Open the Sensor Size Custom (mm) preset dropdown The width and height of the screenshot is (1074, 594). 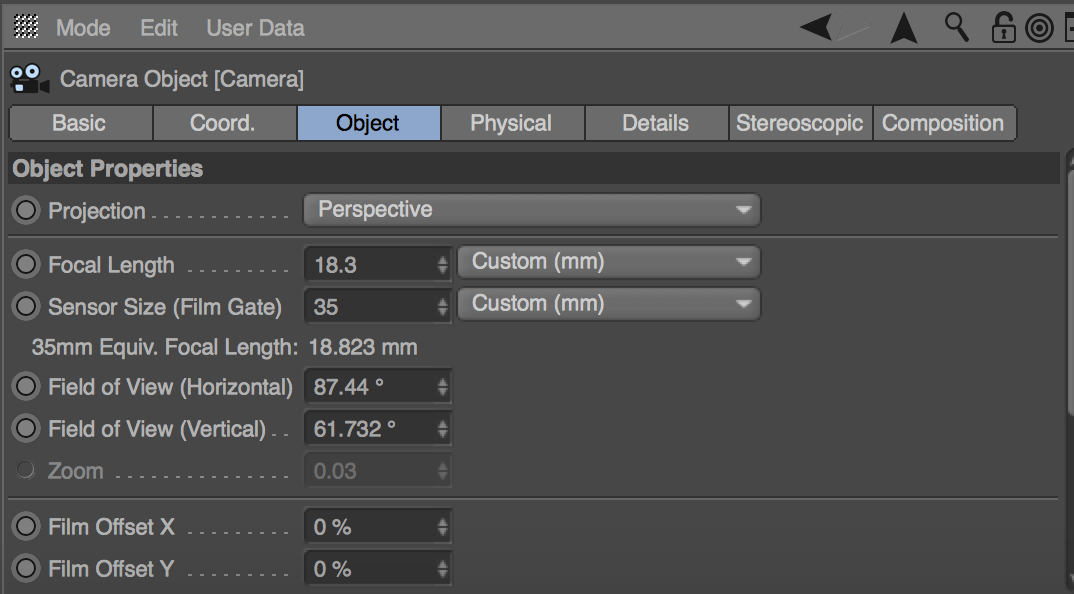(x=609, y=304)
